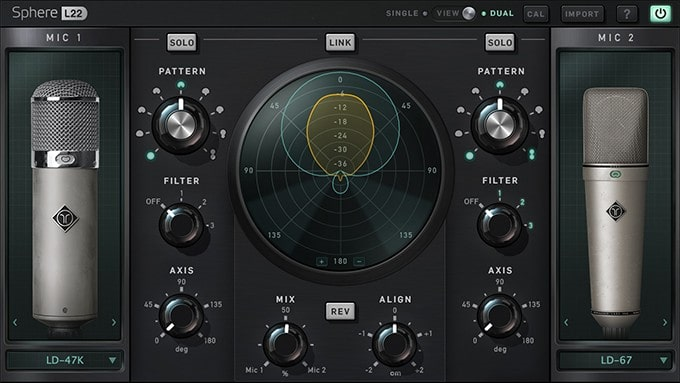The image size is (680, 383).
Task: Select the omni pattern dot for Mic 2
Action: 470,155
